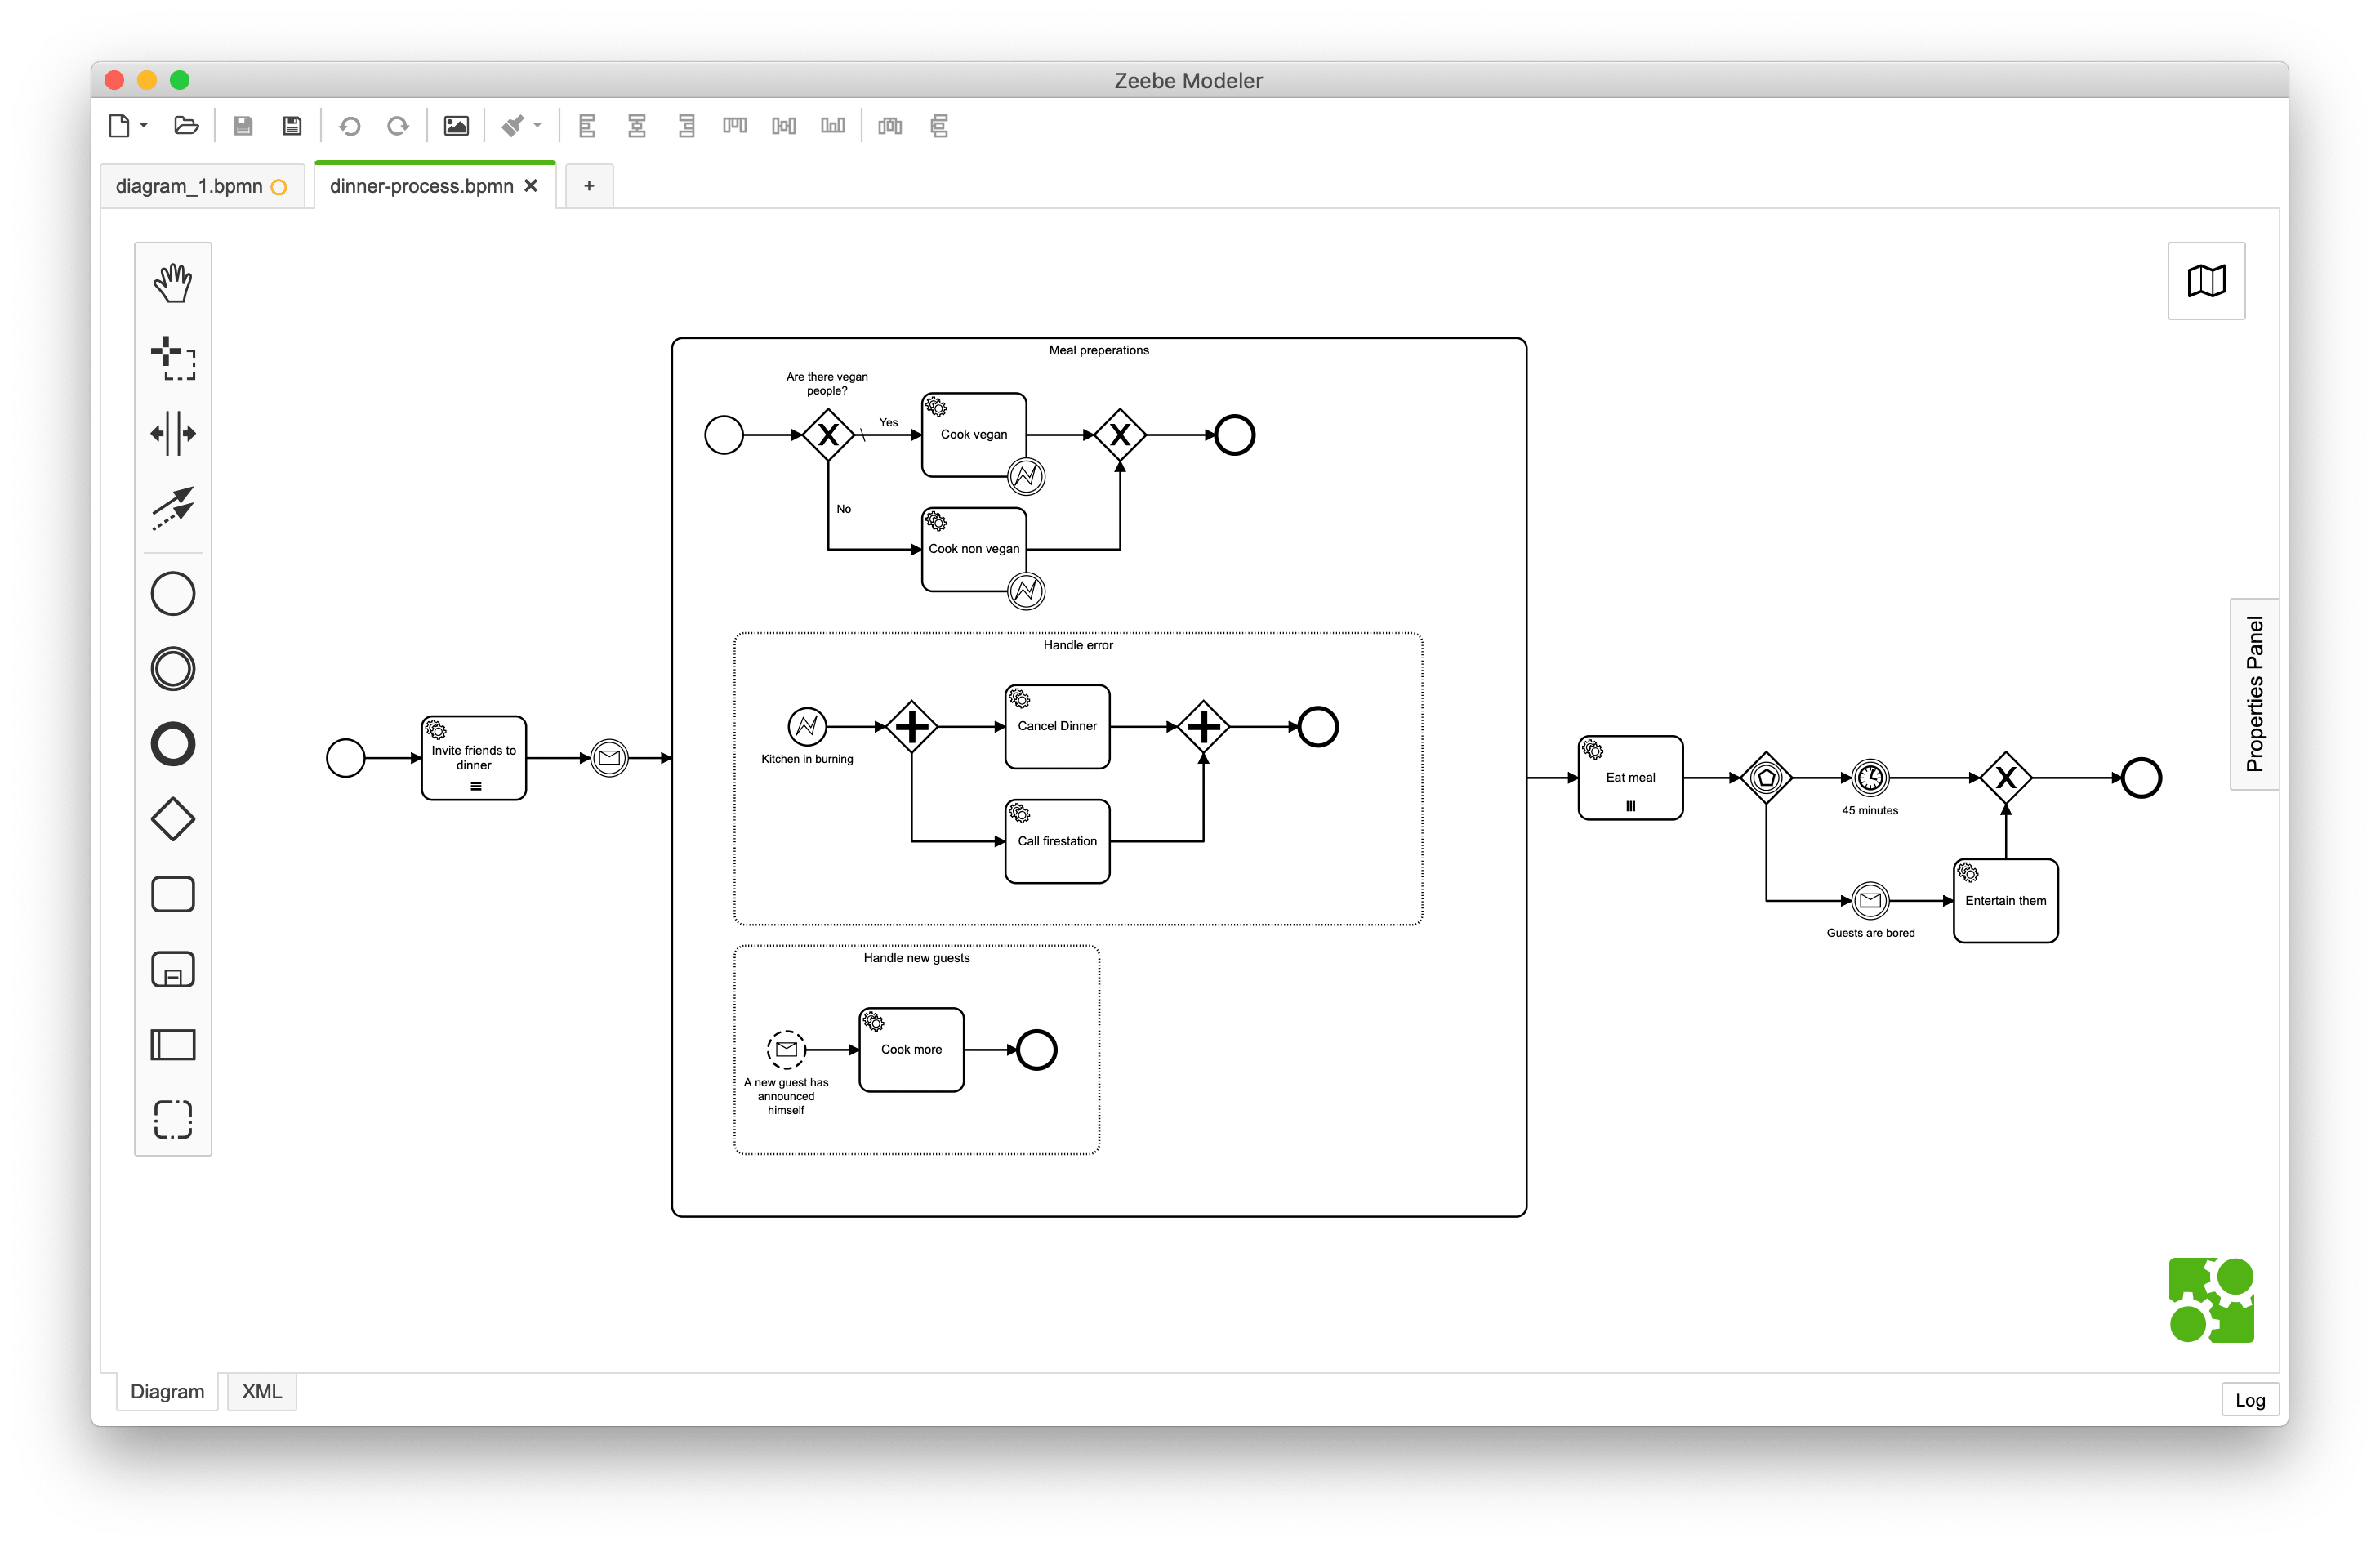Open the new file dropdown arrow
The width and height of the screenshot is (2380, 1547).
[144, 125]
